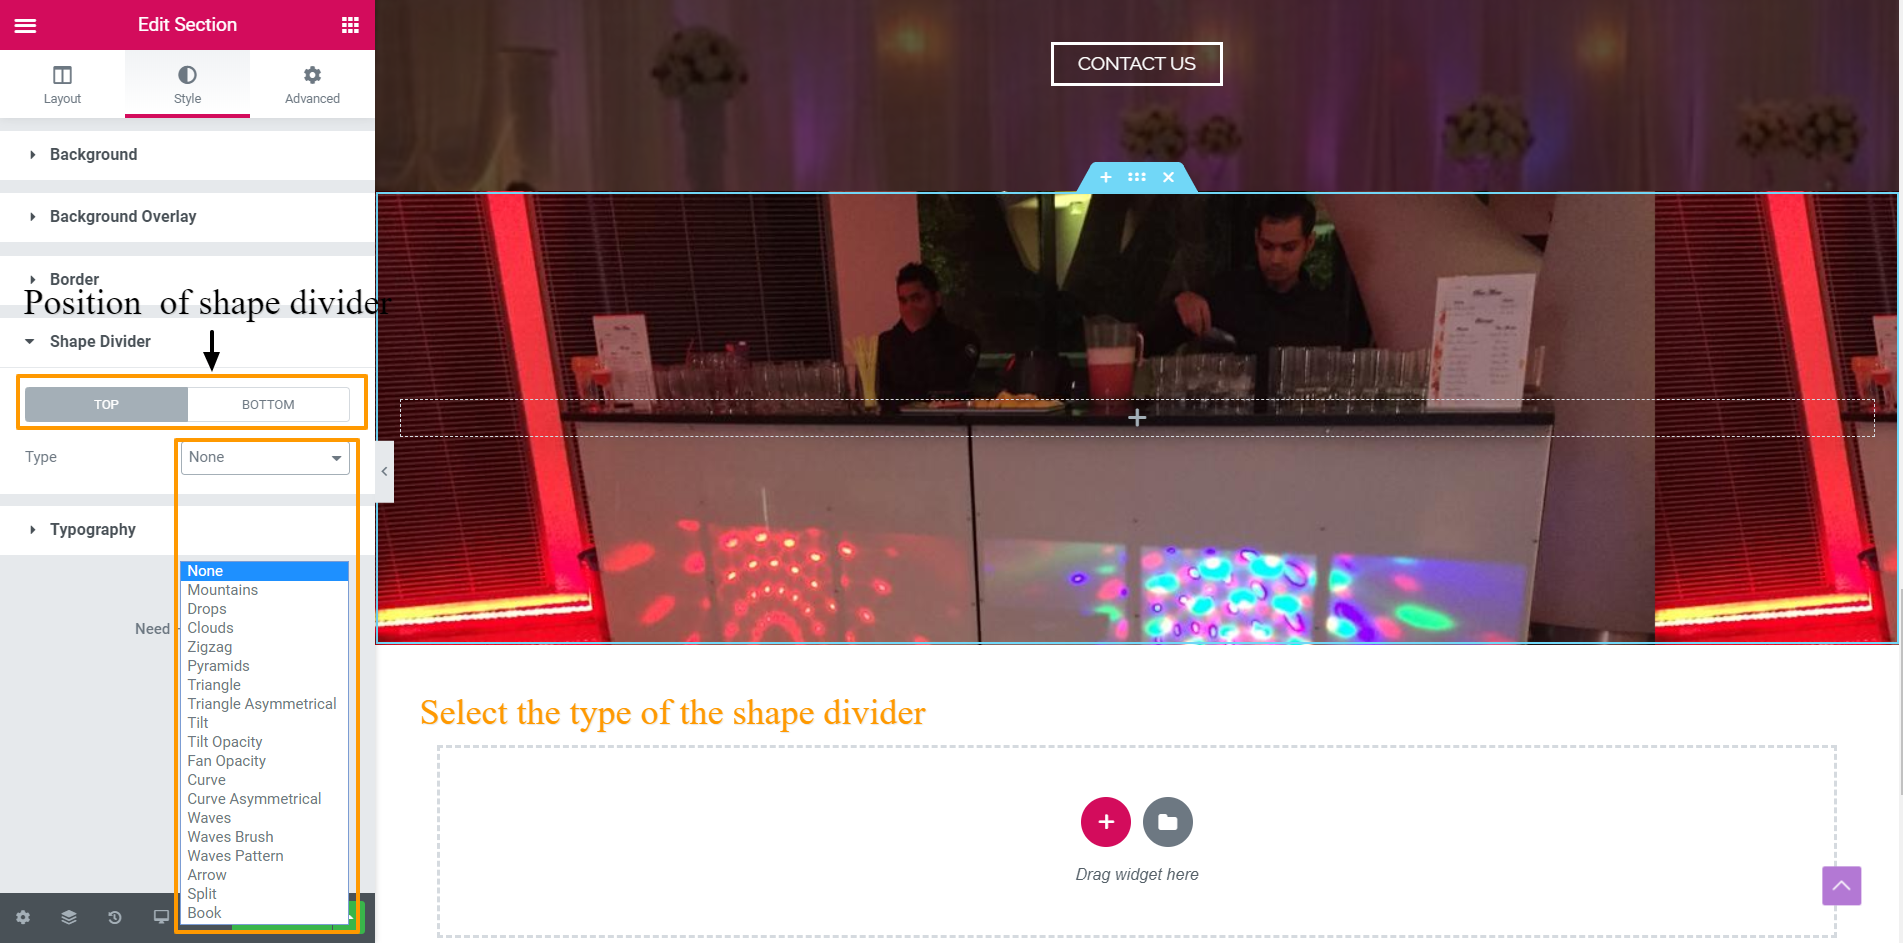
Task: Delete section using the handle close icon
Action: (x=1168, y=177)
